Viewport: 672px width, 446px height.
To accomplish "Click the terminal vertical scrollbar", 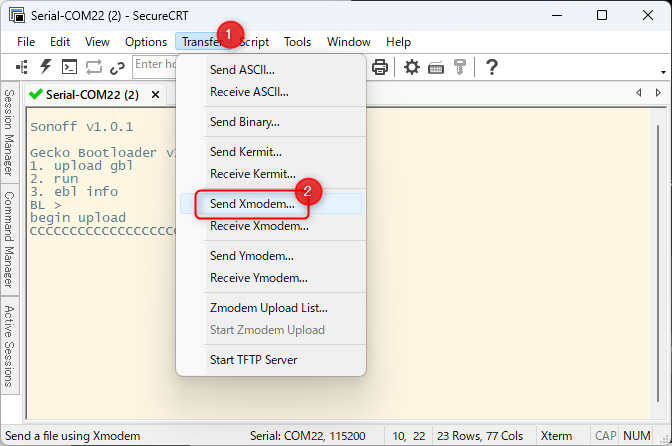I will point(658,263).
